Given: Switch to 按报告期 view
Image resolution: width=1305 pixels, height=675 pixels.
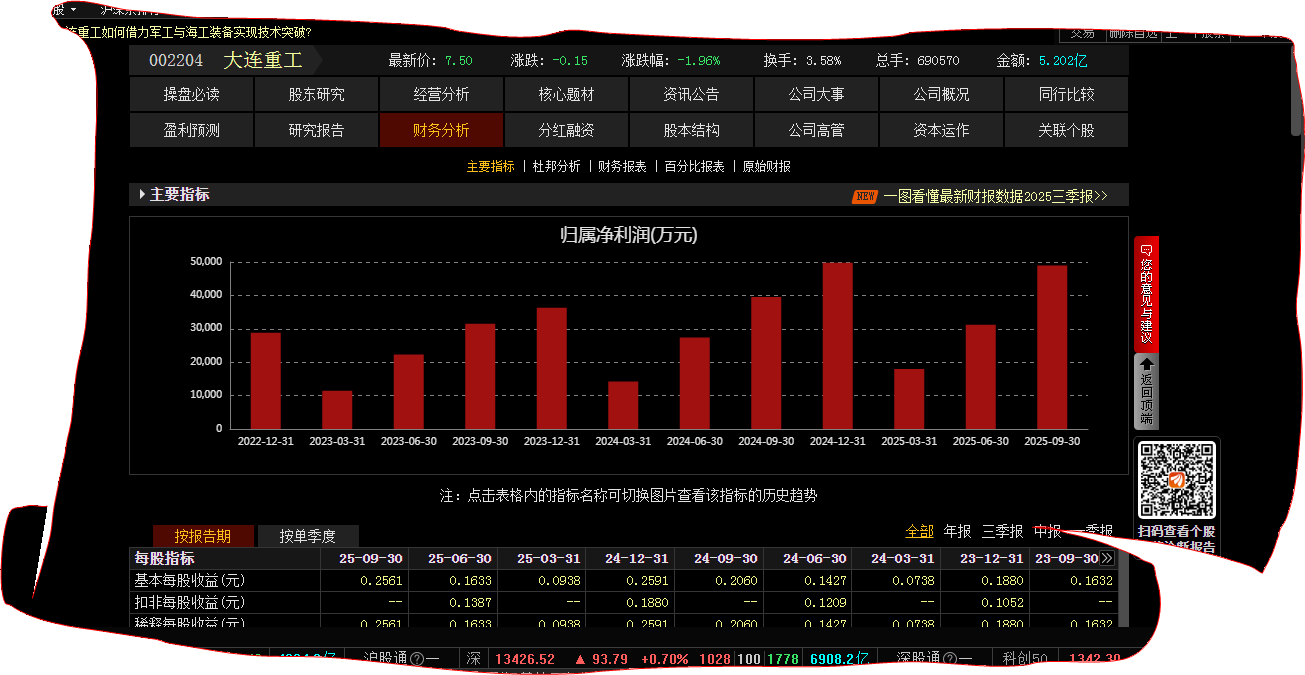Looking at the screenshot, I should (x=203, y=536).
